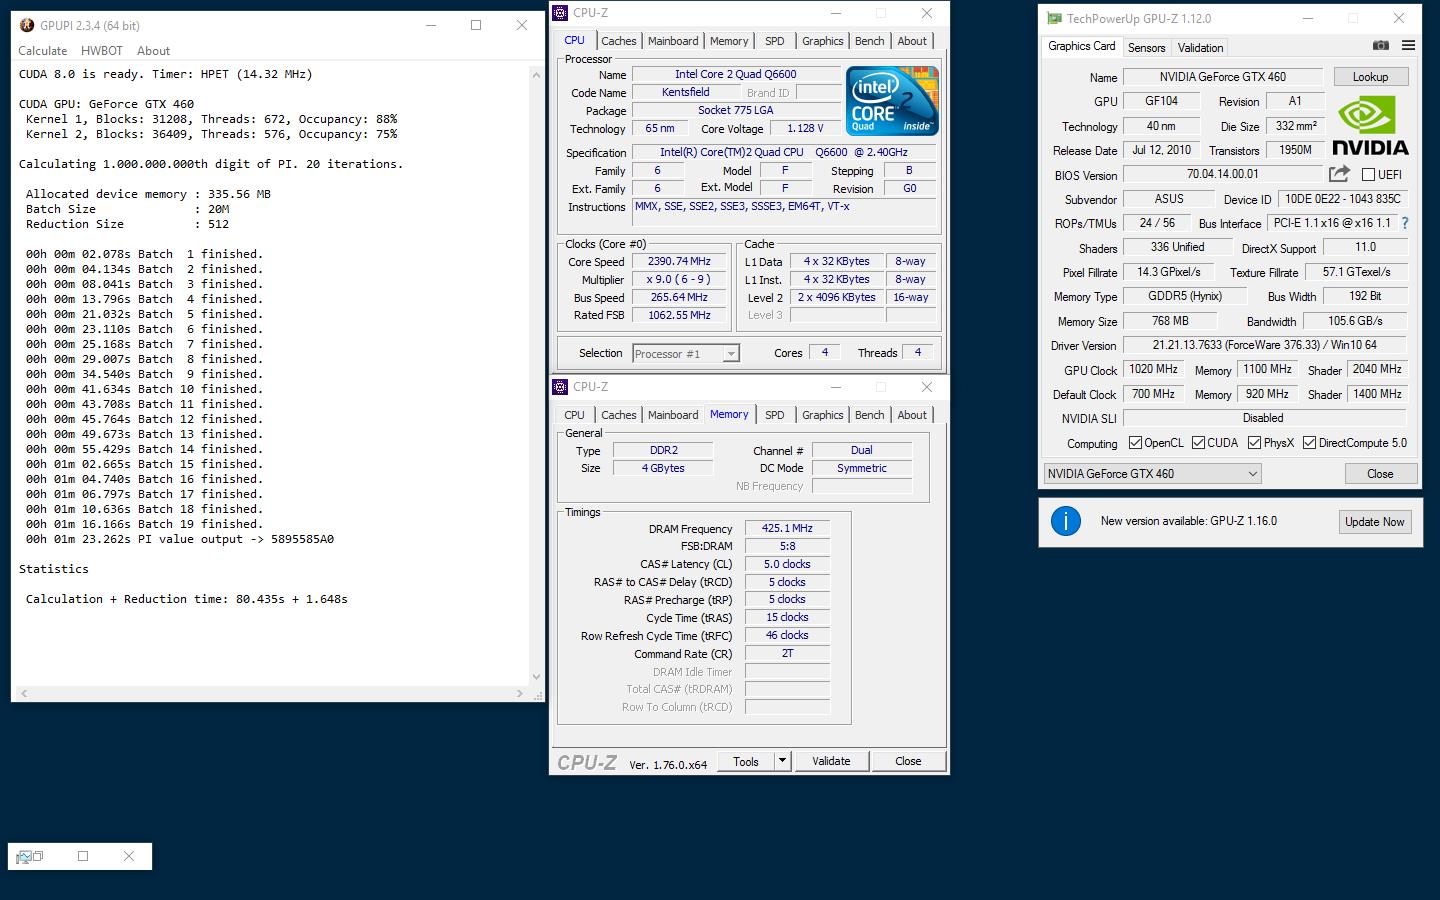Image resolution: width=1440 pixels, height=900 pixels.
Task: Select the Graphics Card tab in GPU-Z
Action: (1081, 46)
